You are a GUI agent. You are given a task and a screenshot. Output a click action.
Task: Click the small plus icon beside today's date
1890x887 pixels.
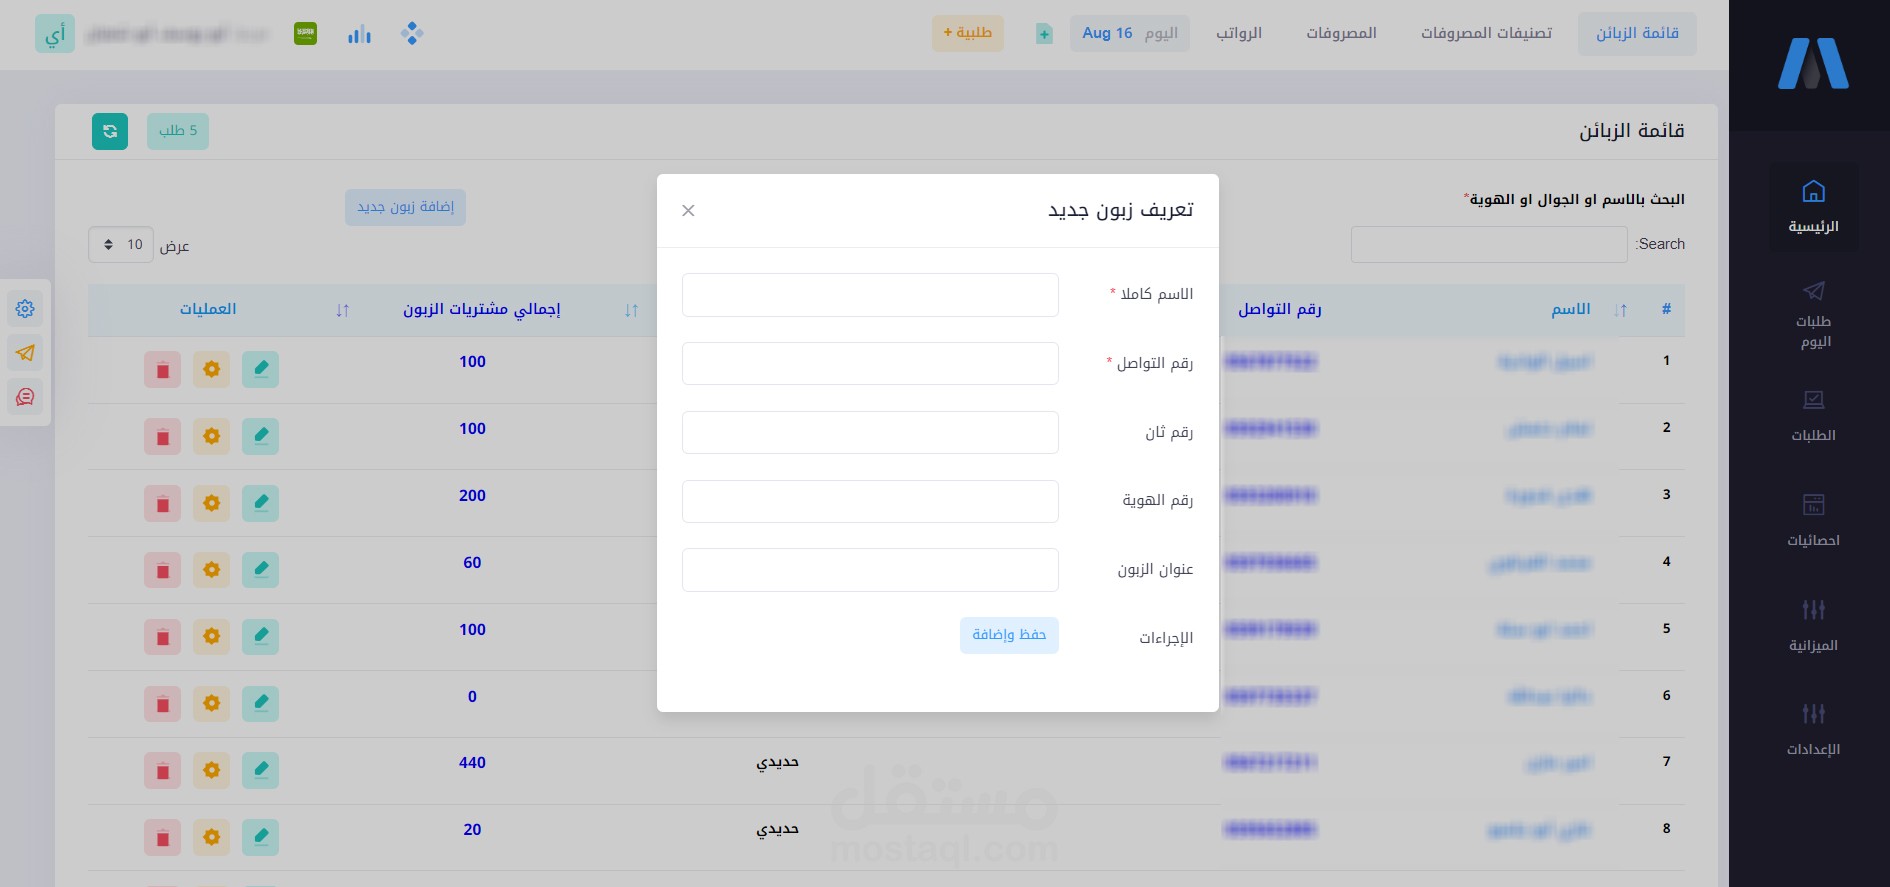[x=1044, y=34]
